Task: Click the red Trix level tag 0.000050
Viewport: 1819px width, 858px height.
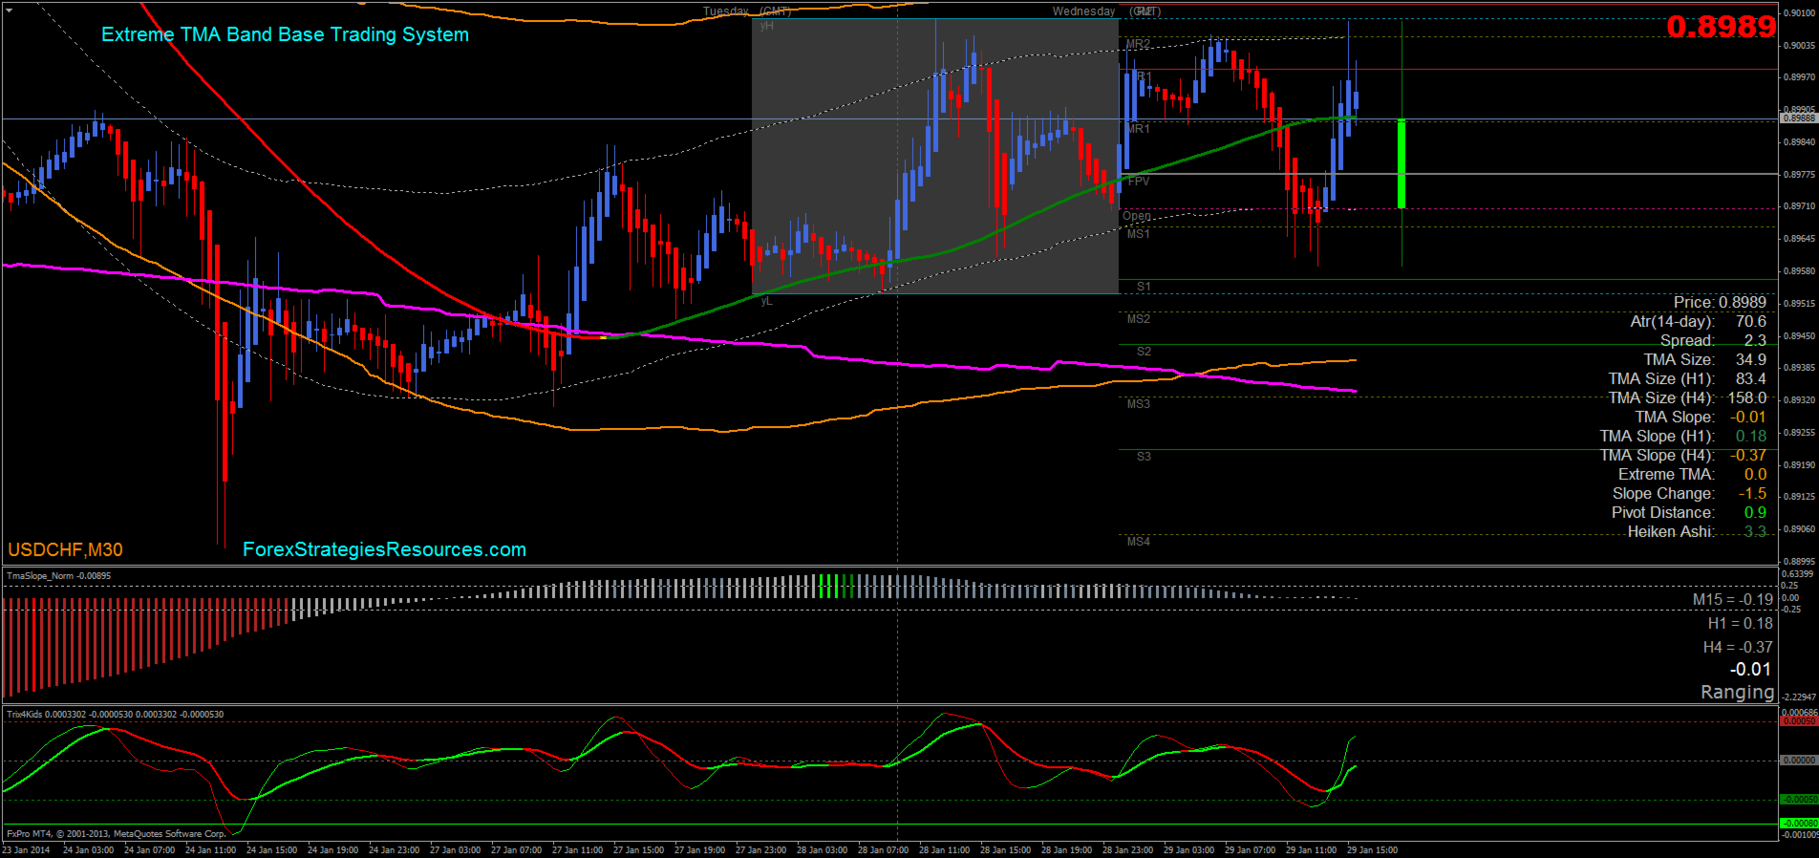Action: (x=1799, y=721)
